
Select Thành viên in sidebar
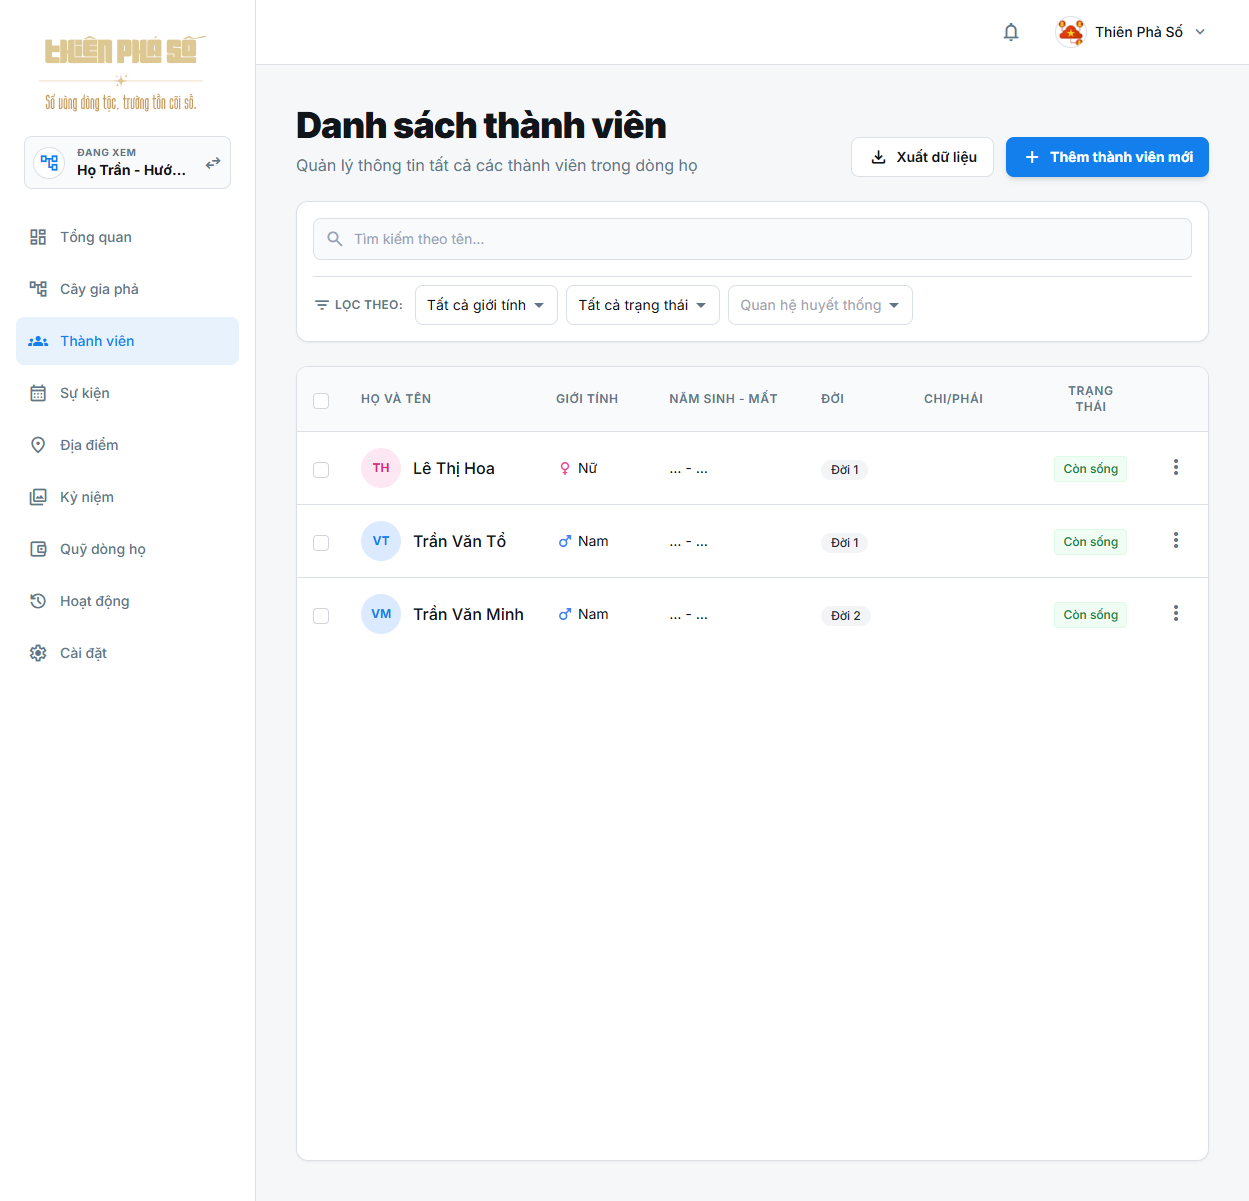click(x=127, y=341)
